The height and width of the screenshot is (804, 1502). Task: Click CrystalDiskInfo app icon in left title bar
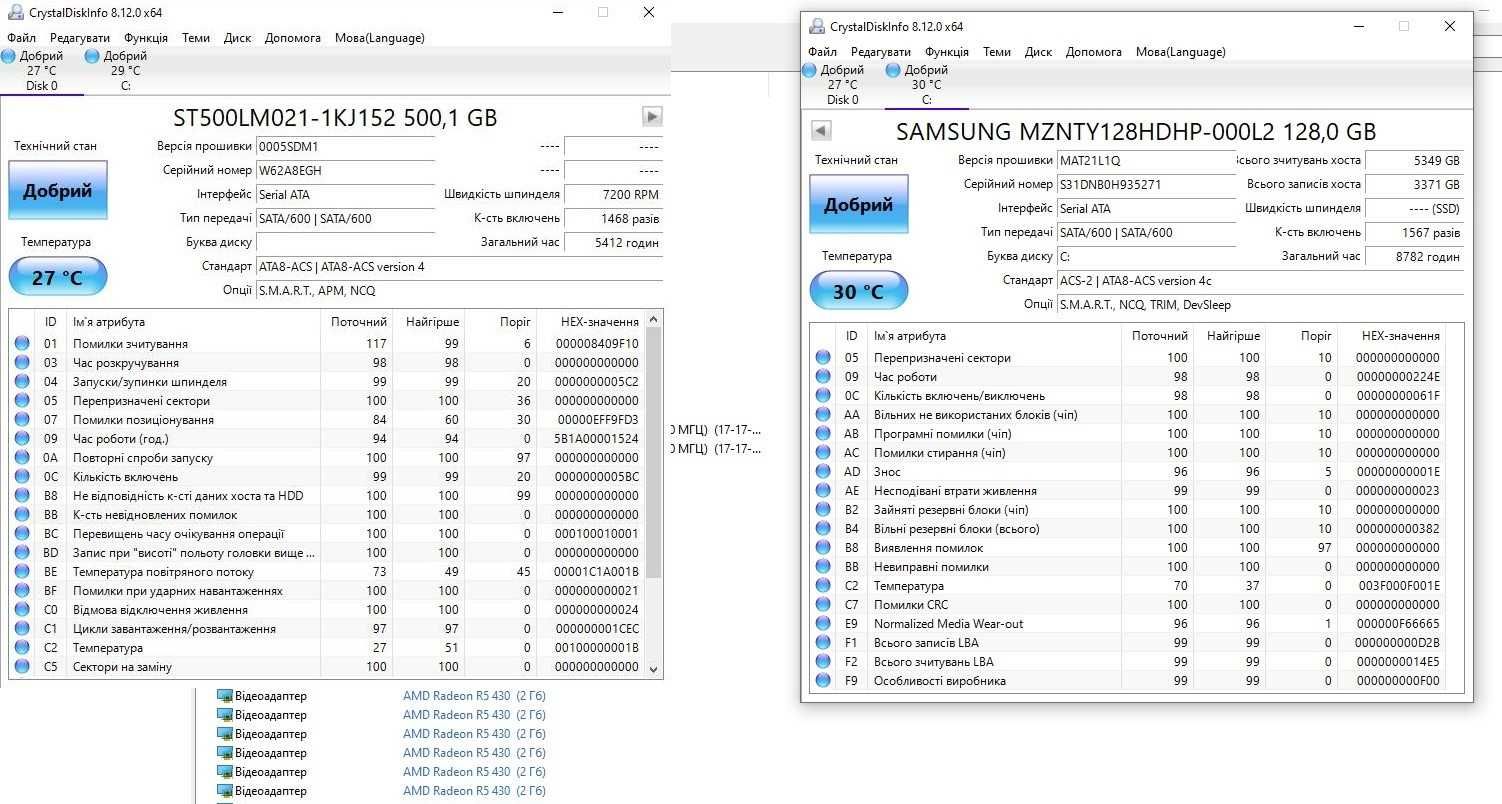coord(15,13)
